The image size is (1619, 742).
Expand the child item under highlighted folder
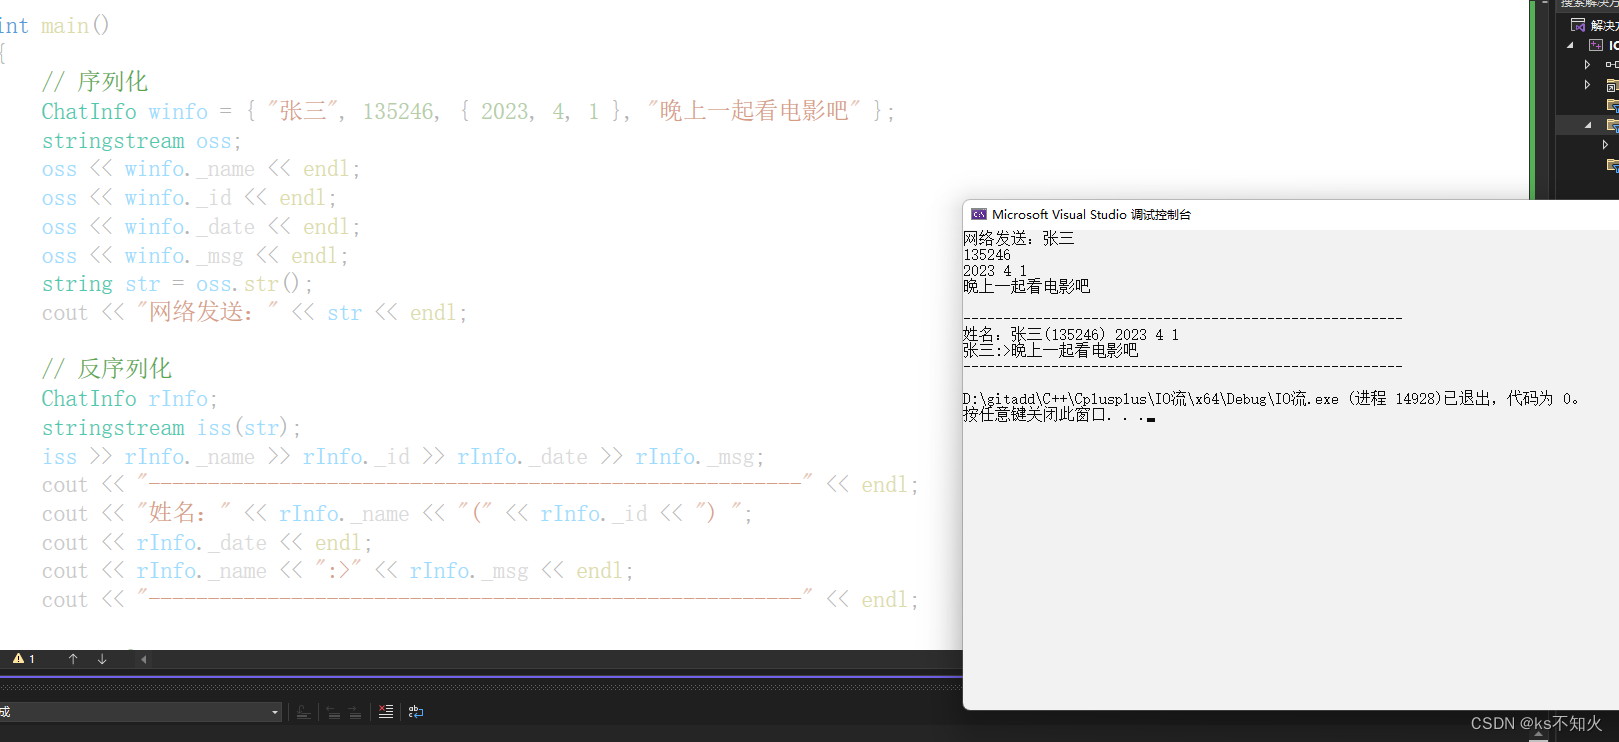(x=1606, y=145)
